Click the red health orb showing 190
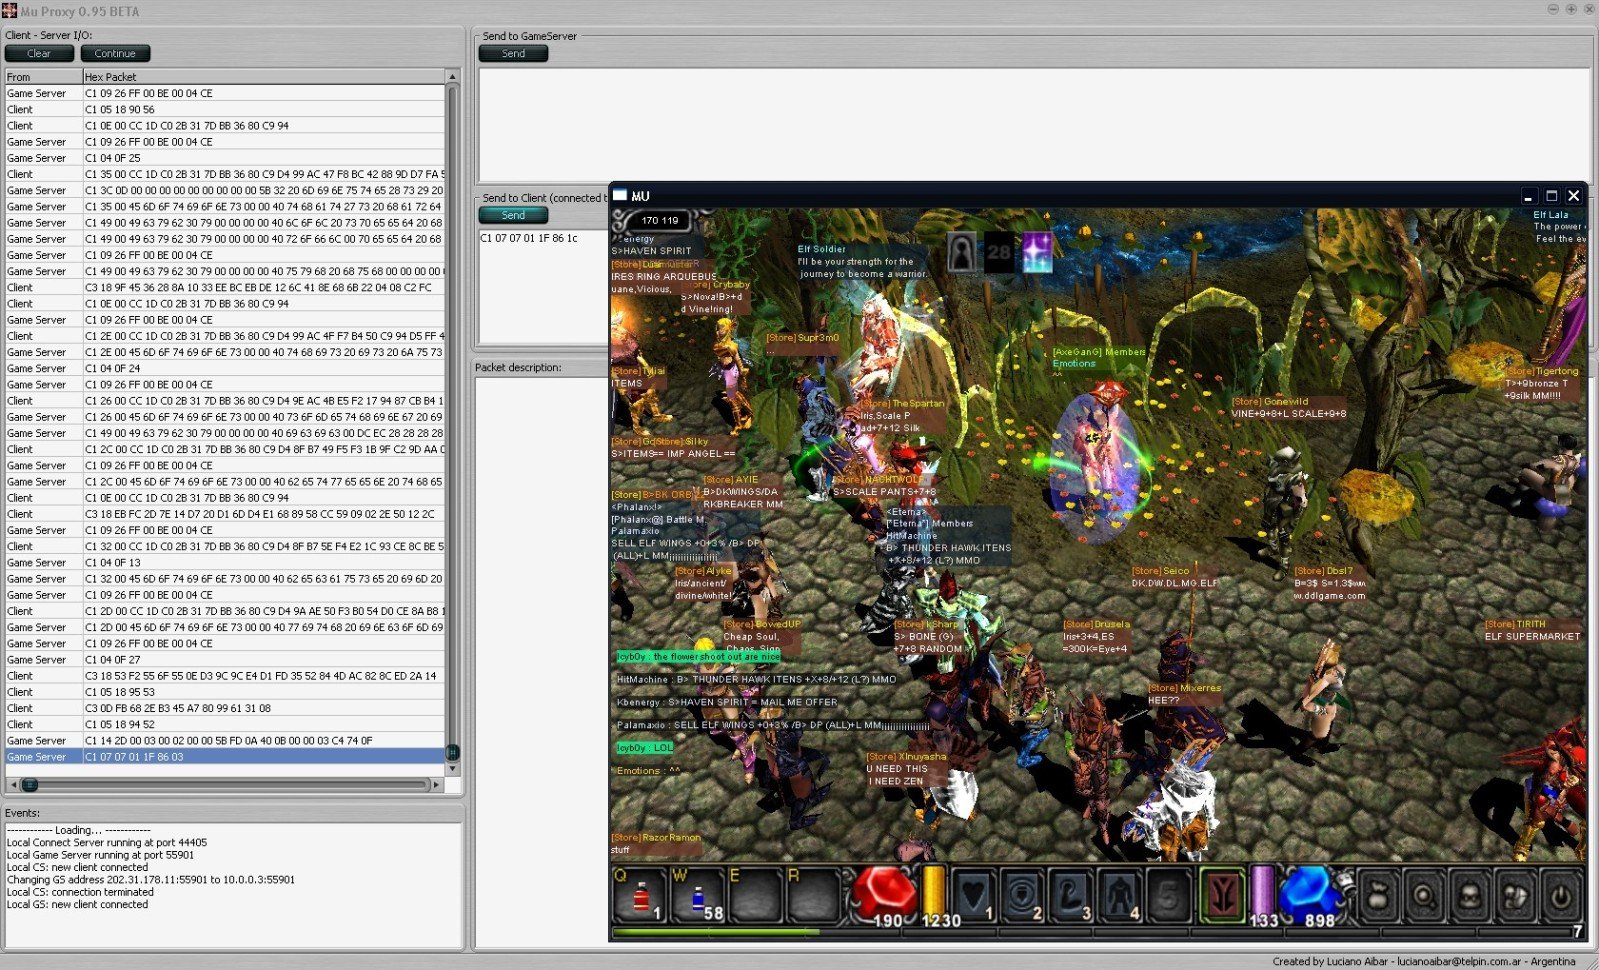 click(884, 893)
